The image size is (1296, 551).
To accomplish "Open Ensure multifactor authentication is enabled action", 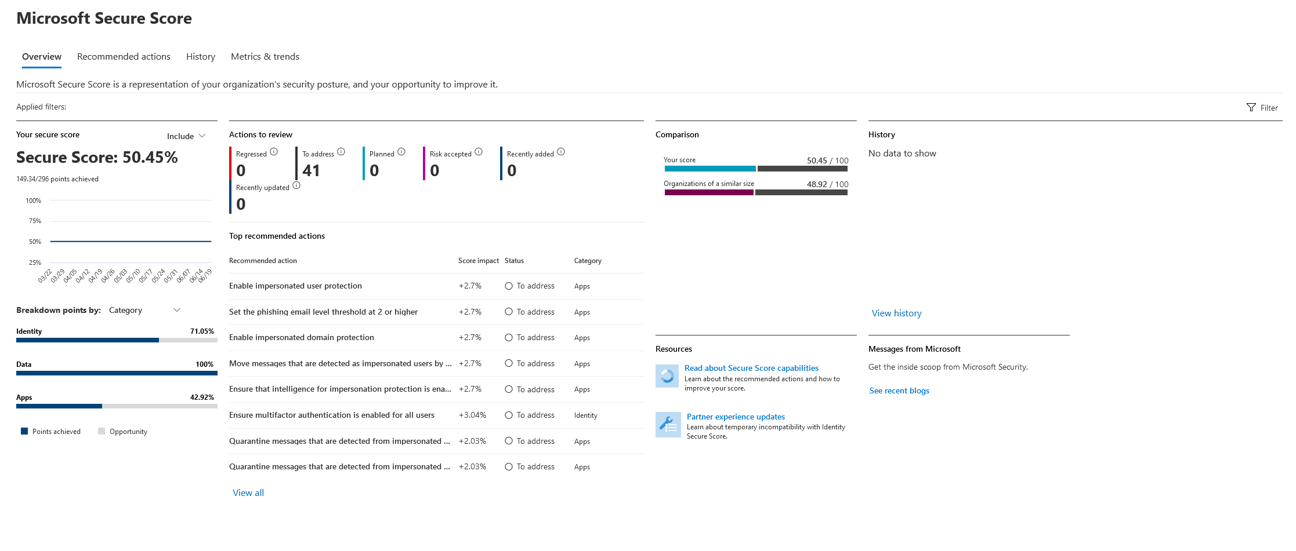I will tap(332, 415).
